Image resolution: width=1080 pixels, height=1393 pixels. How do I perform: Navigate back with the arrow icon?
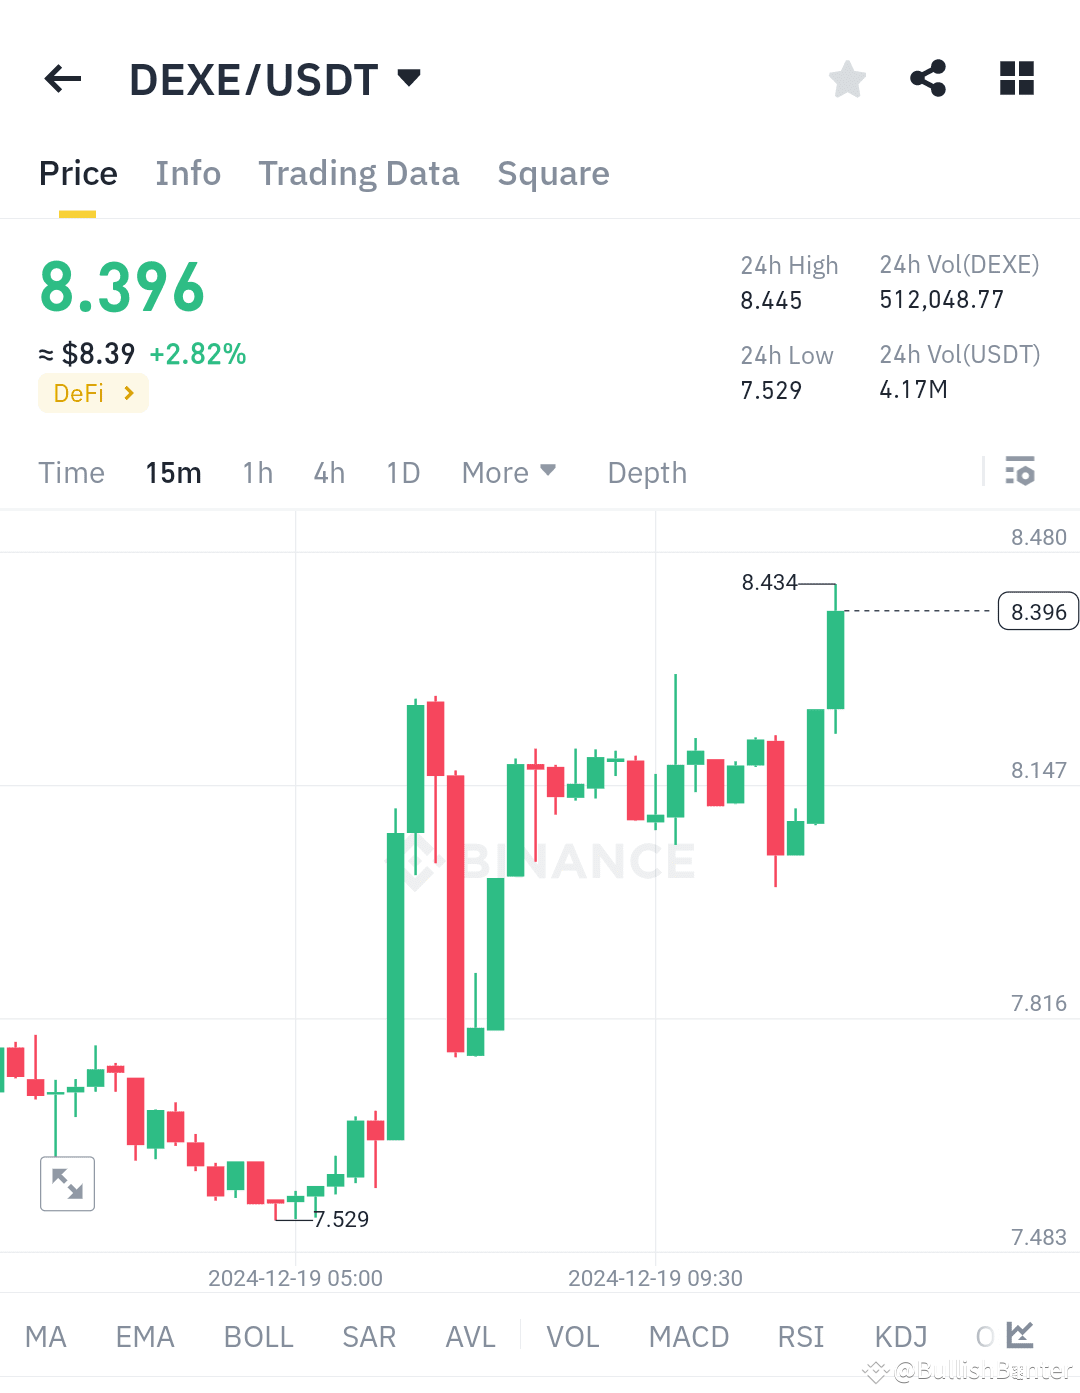coord(62,79)
